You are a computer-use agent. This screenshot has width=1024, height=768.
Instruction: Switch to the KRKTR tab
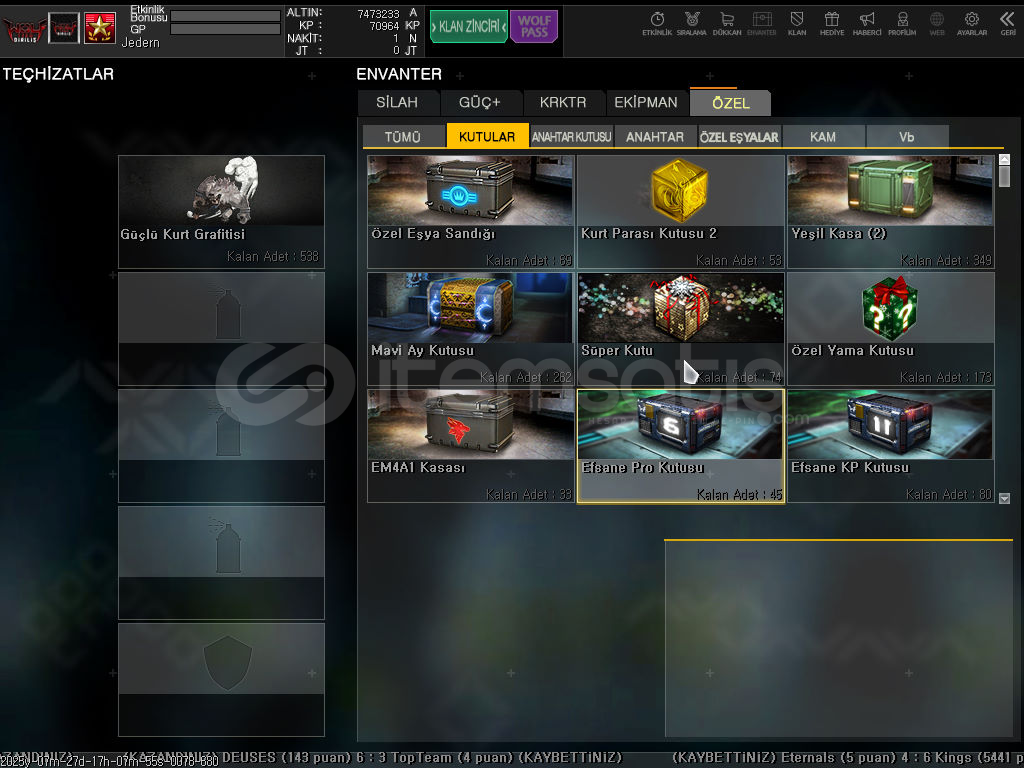563,103
